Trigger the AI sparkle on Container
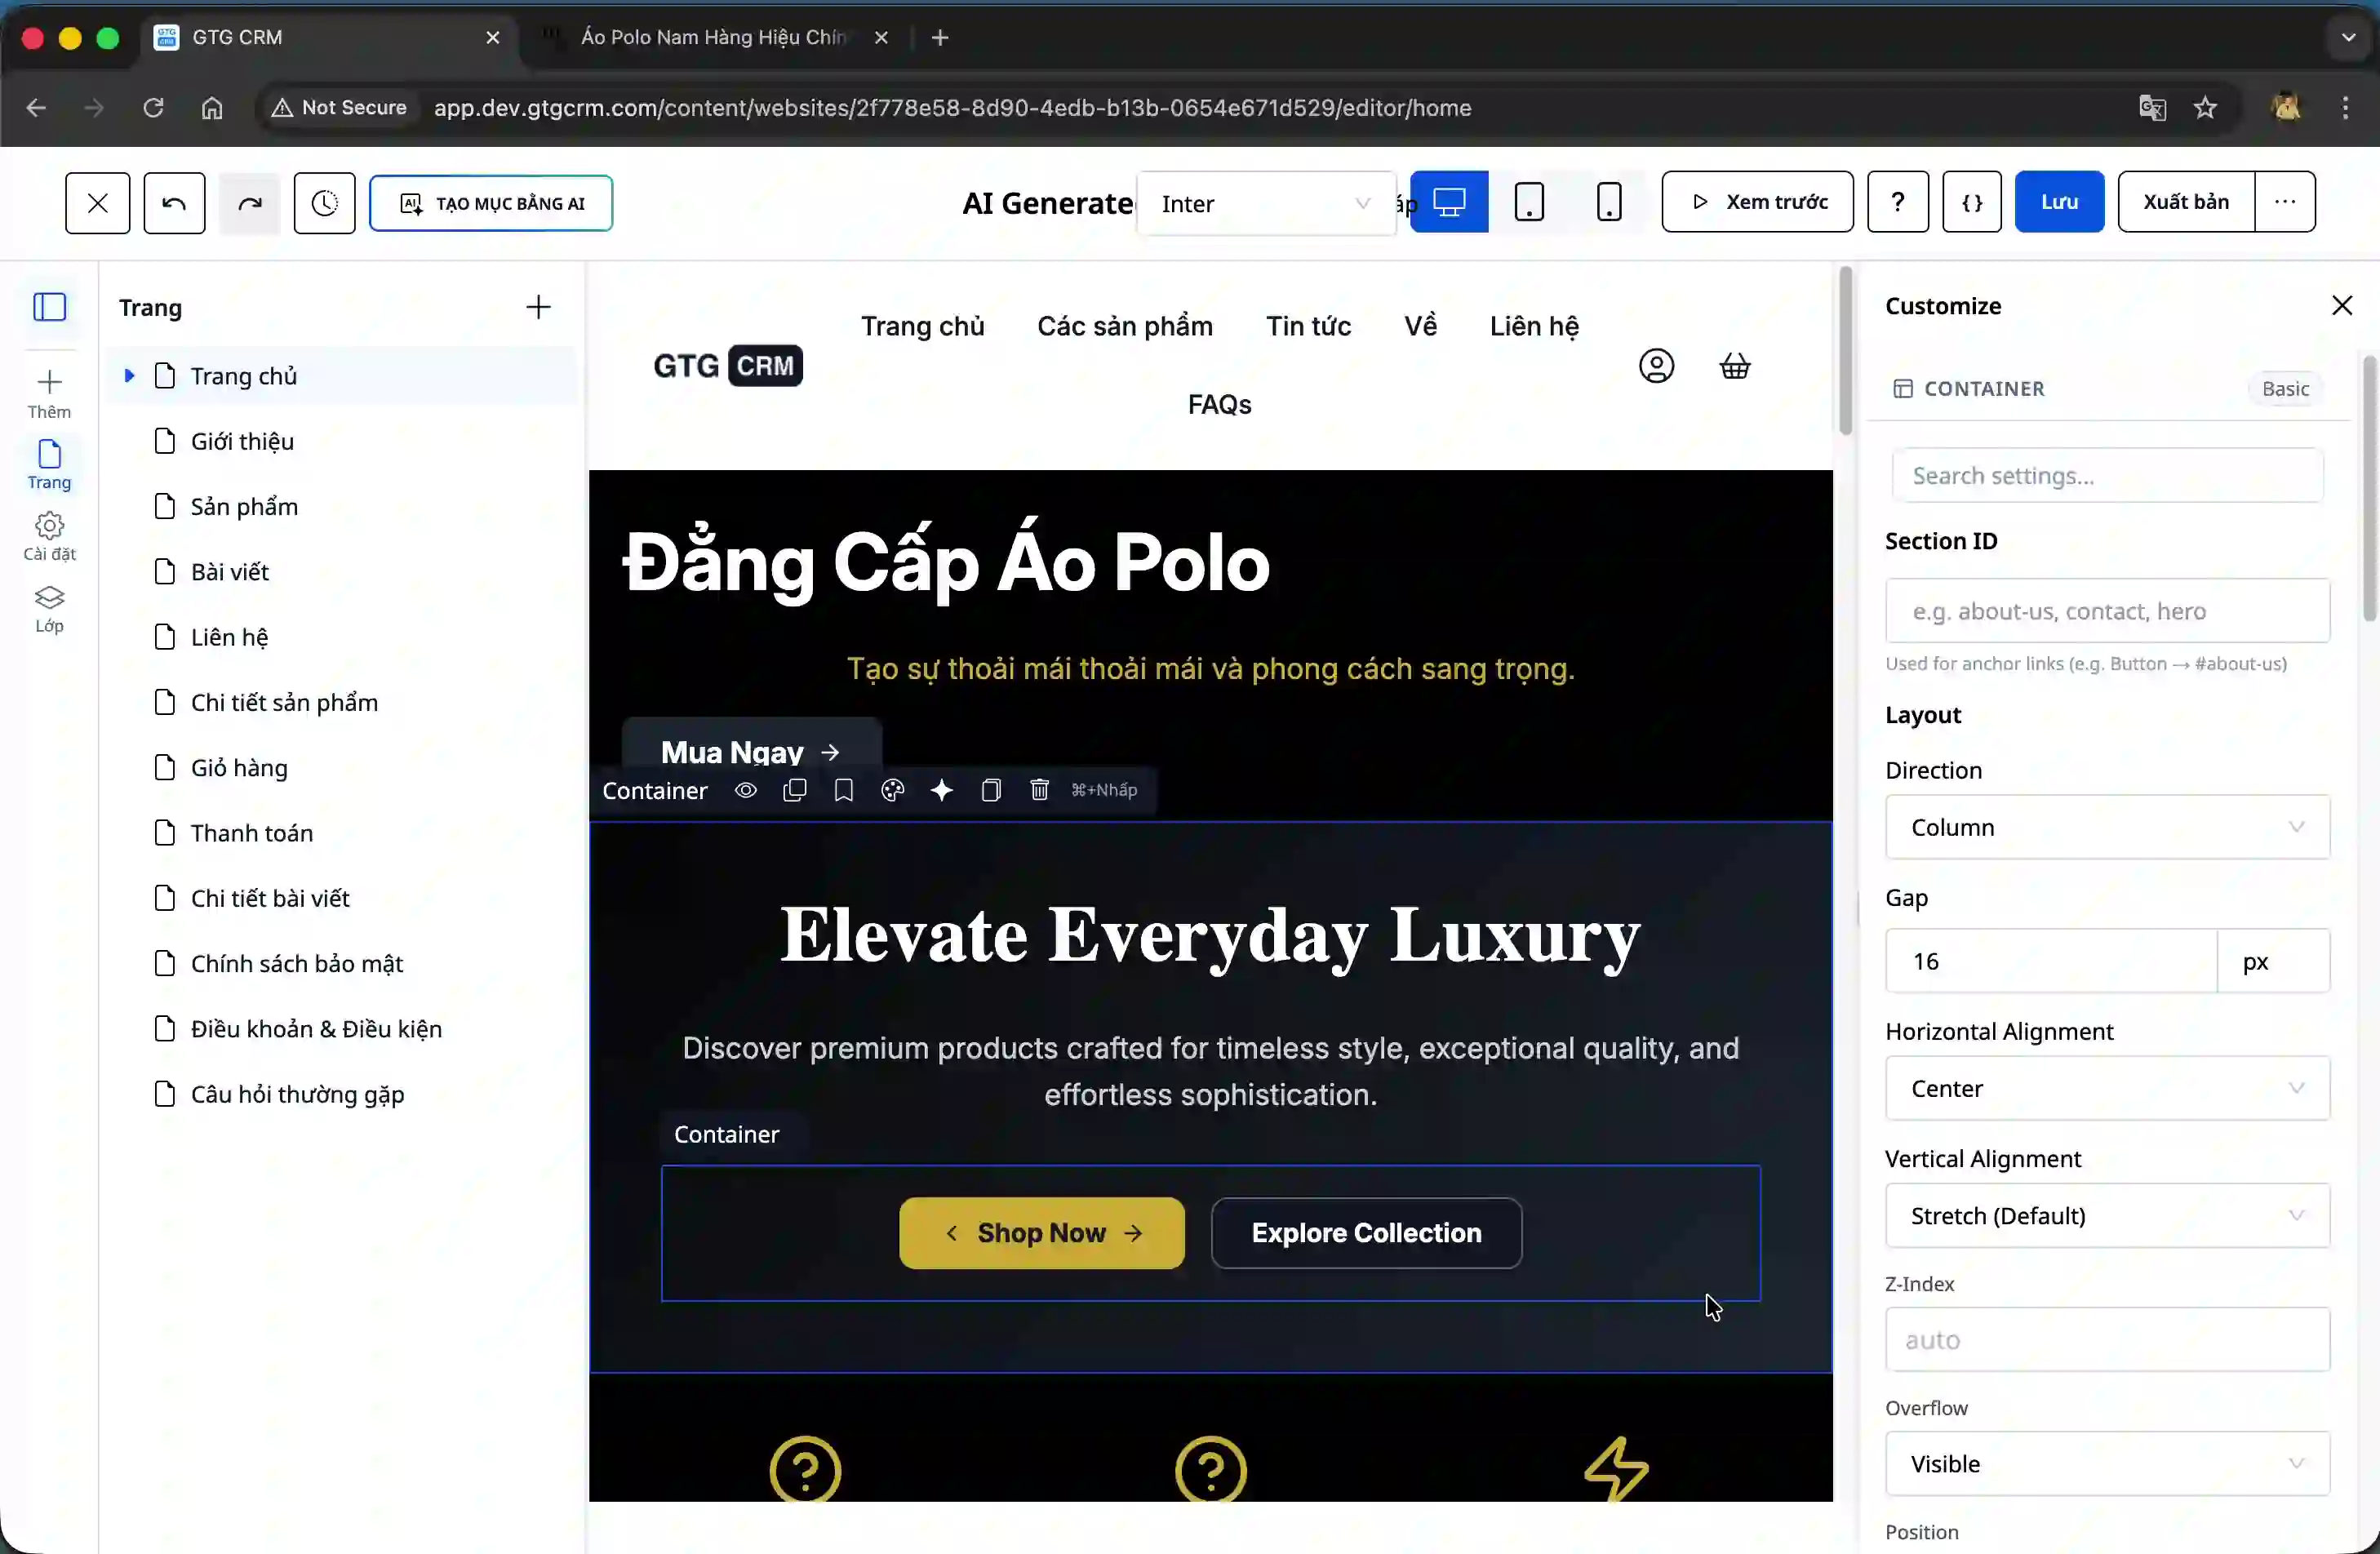Screen dimensions: 2380x1554 [941, 791]
